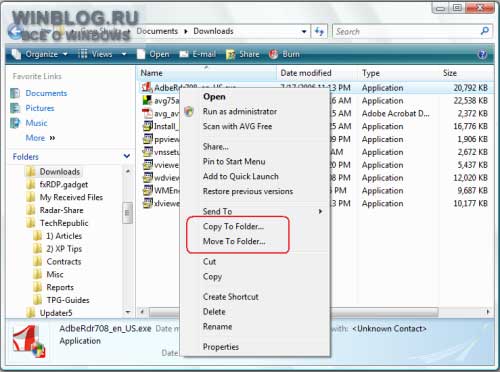Click the Burn toolbar button
500x372 pixels.
284,54
